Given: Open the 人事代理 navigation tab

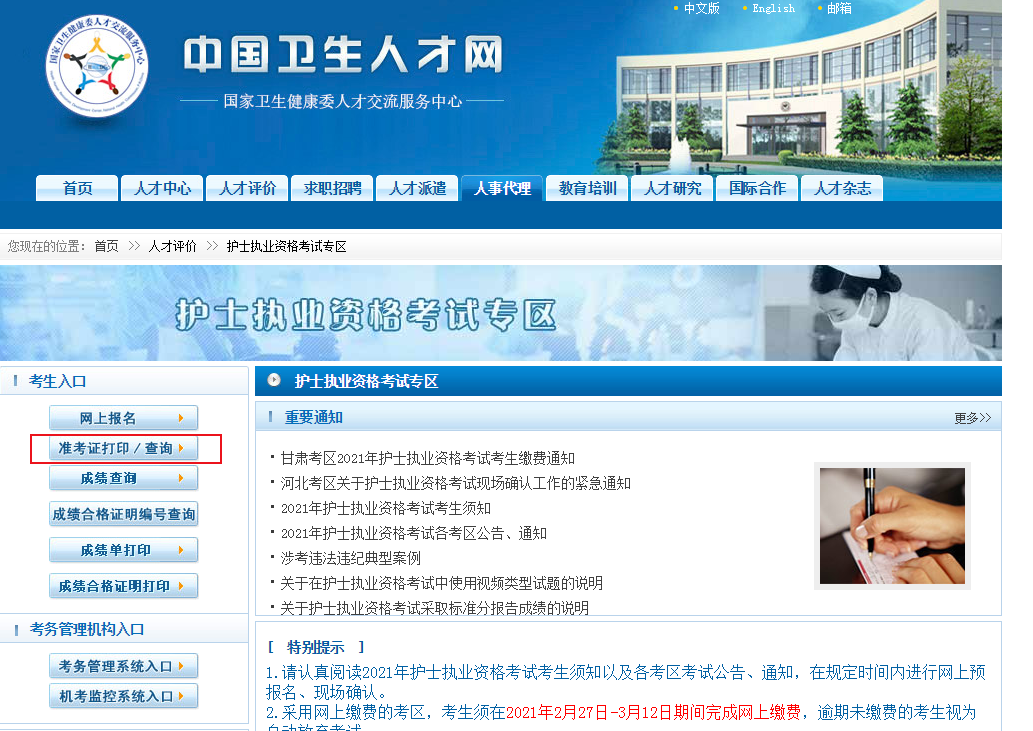Looking at the screenshot, I should 502,188.
